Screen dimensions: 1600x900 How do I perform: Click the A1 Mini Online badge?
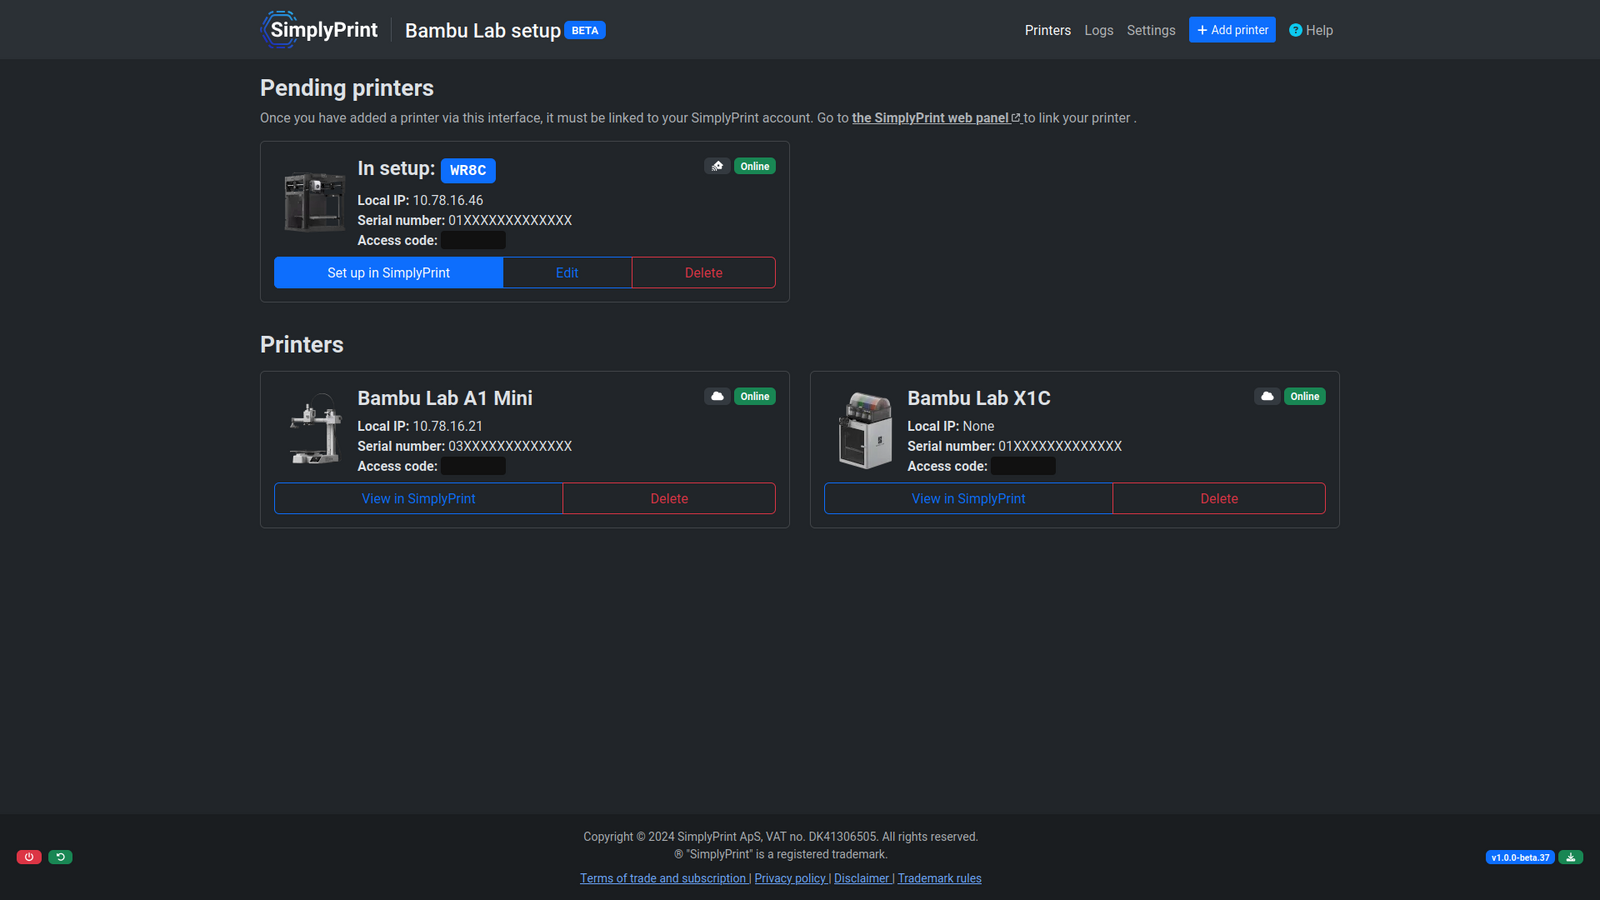(x=755, y=396)
